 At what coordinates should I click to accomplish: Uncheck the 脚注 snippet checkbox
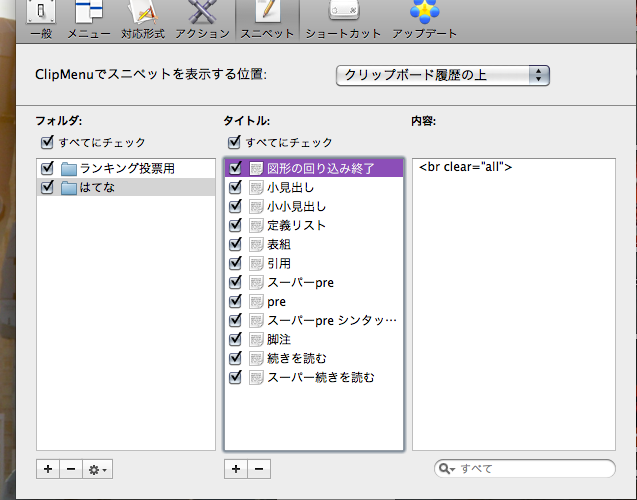coord(235,339)
